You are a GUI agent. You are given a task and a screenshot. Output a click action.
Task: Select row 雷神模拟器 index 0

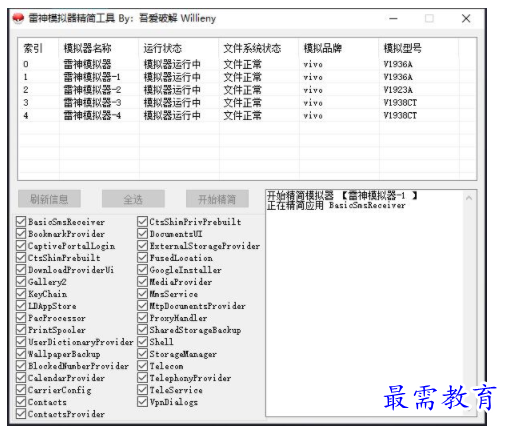[247, 64]
